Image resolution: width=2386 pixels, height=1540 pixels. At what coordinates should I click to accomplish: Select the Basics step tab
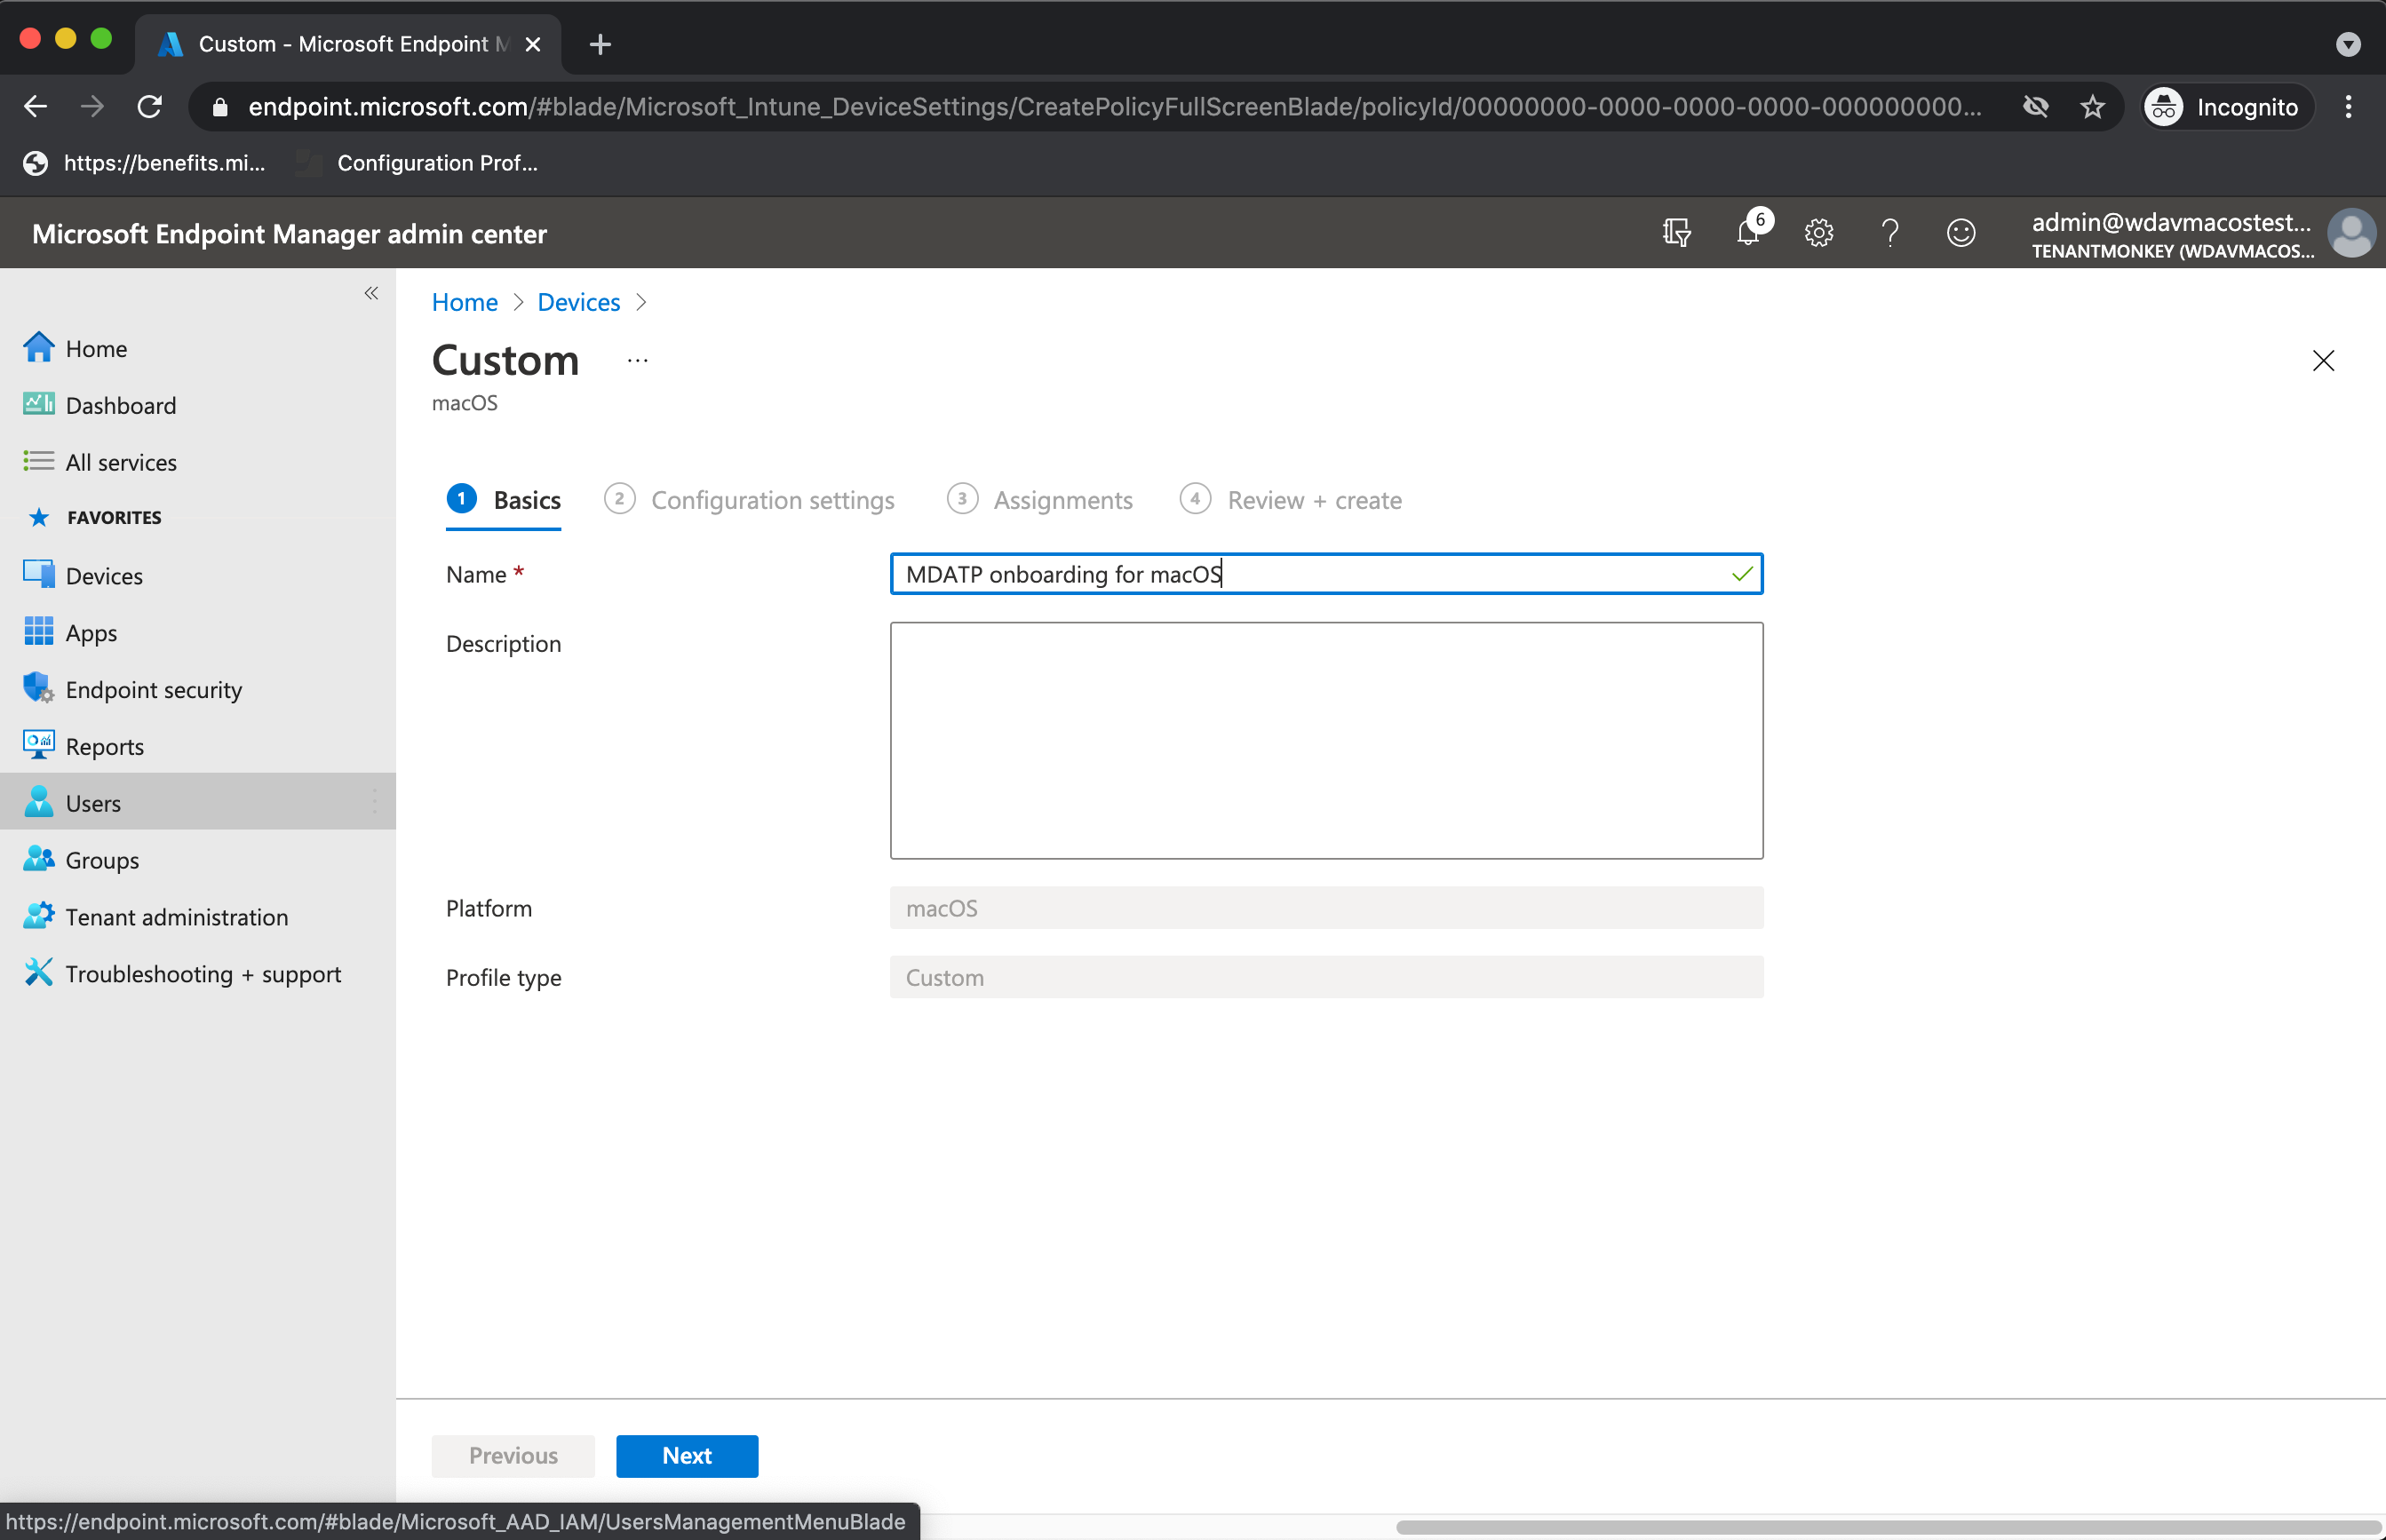(x=505, y=500)
